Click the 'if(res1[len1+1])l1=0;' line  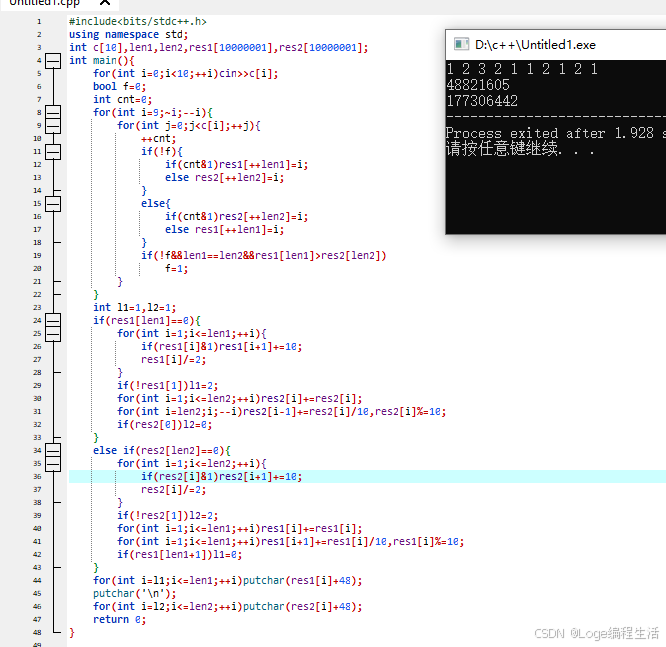(180, 554)
